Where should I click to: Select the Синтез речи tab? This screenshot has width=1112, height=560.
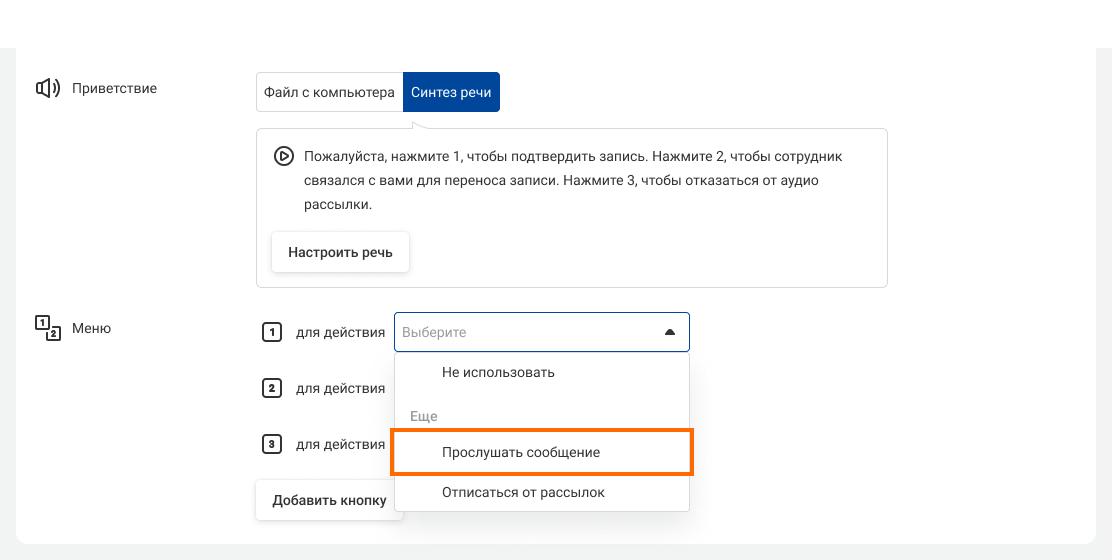click(451, 92)
